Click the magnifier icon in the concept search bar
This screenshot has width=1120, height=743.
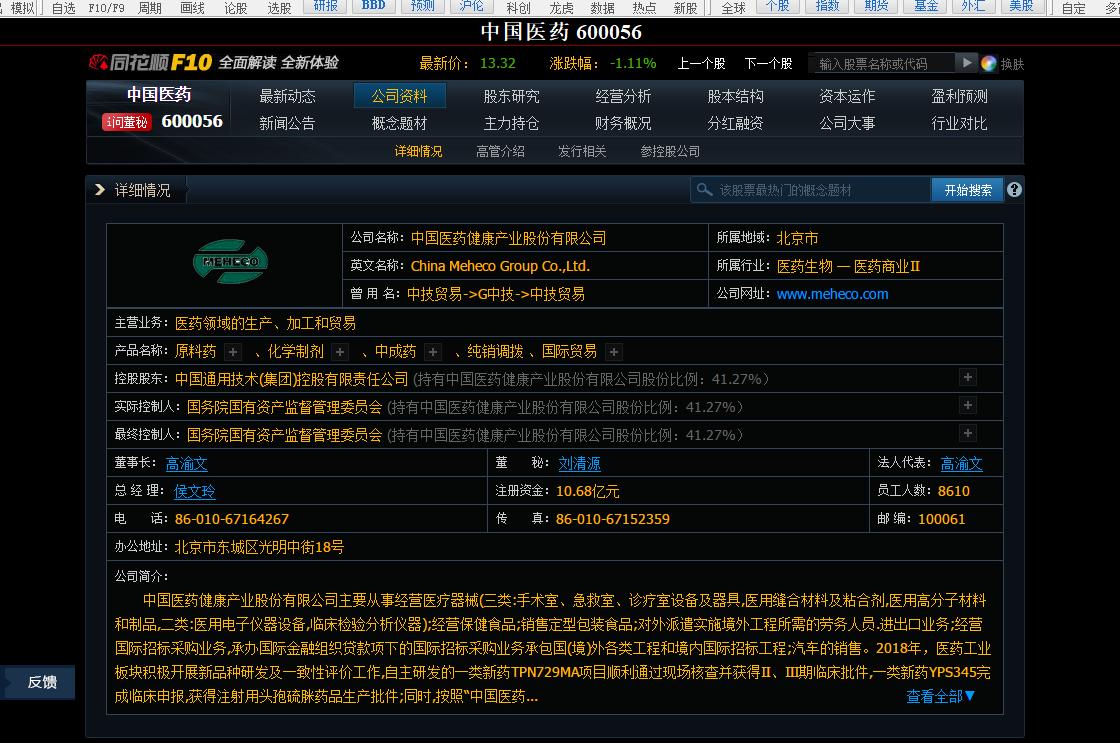[705, 189]
